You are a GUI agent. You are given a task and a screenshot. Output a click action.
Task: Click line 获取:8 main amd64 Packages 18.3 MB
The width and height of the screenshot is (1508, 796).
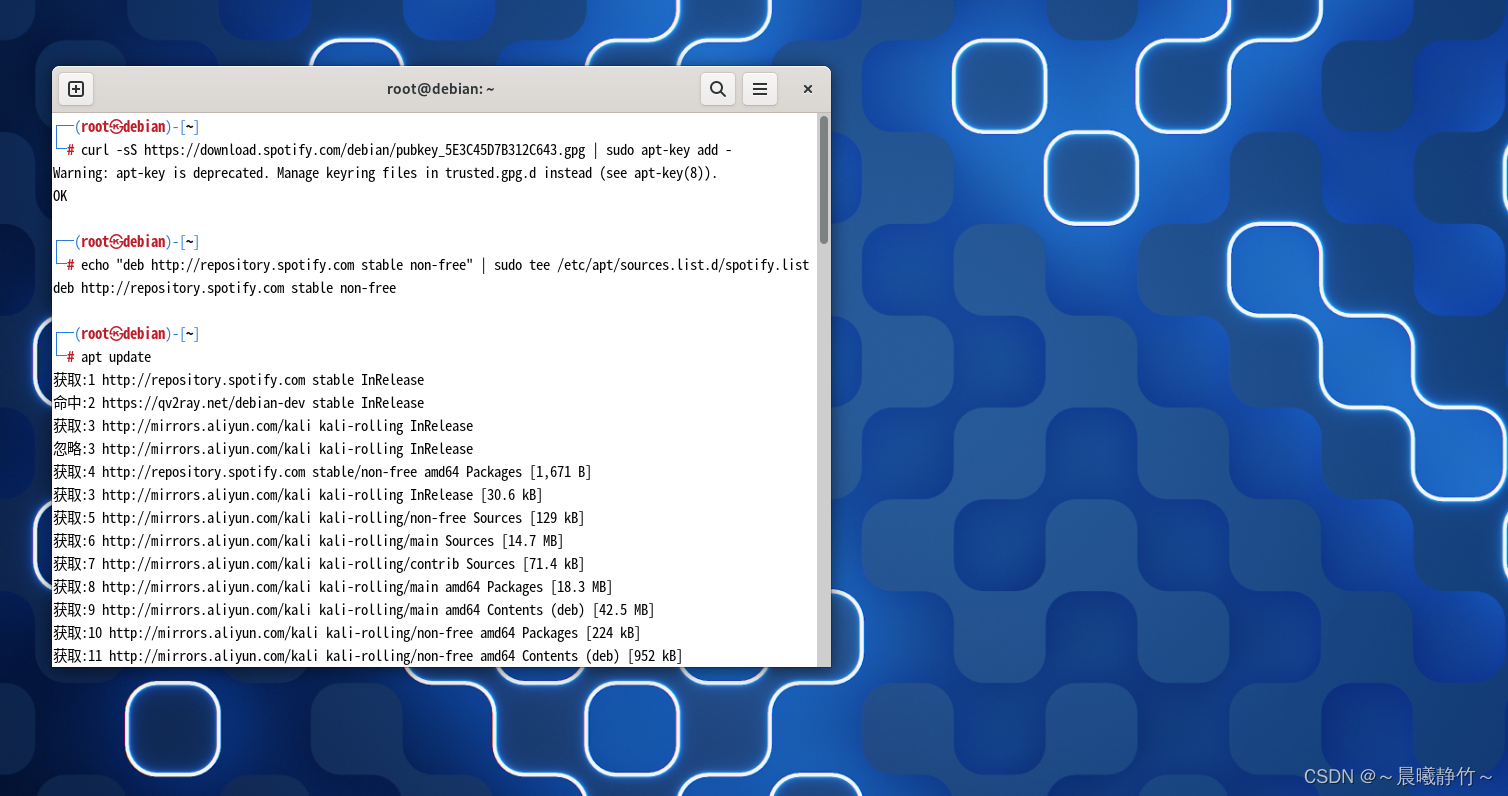click(333, 587)
